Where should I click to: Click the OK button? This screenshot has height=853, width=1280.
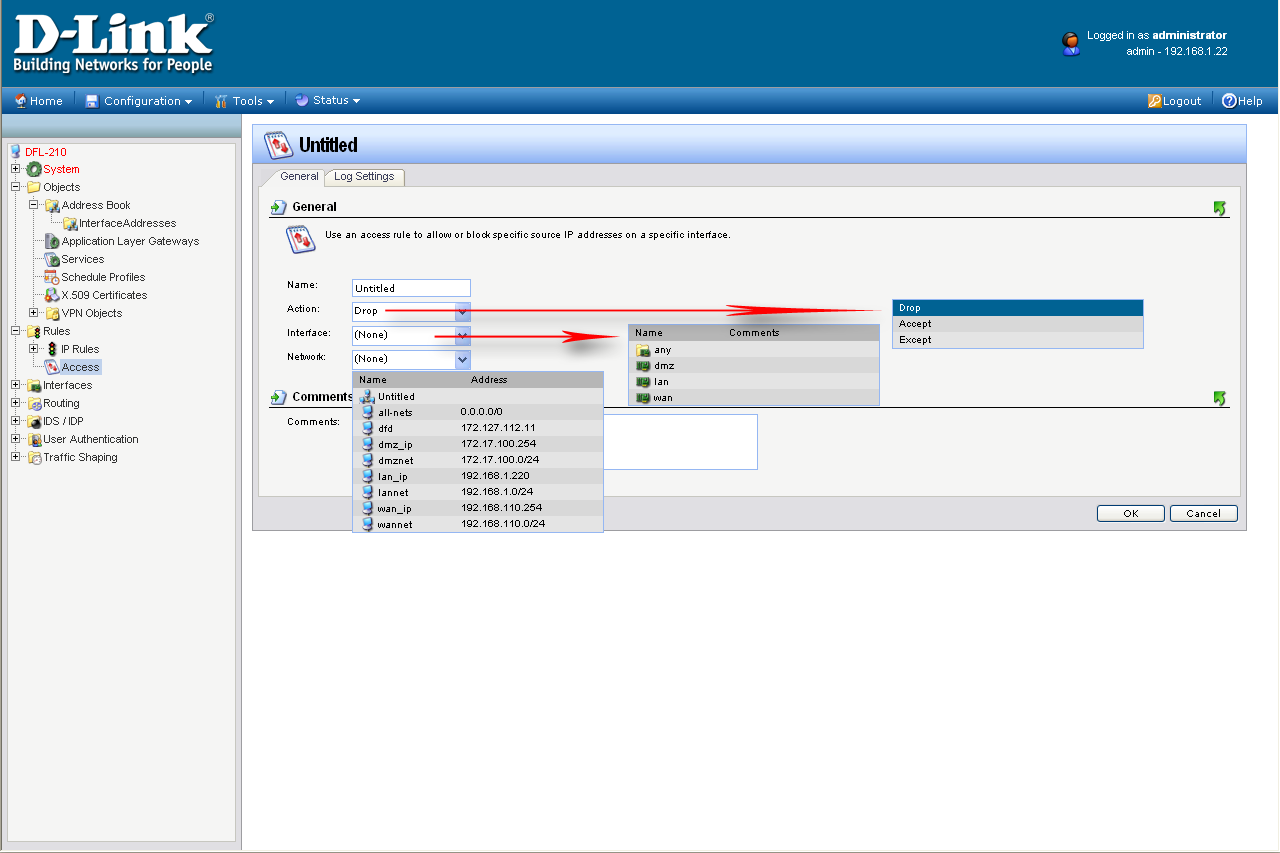pos(1131,514)
